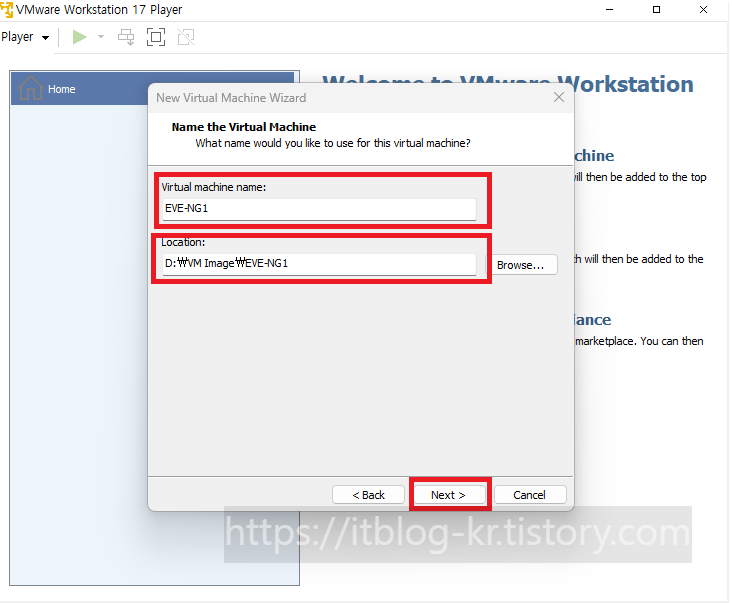This screenshot has height=603, width=732.
Task: Maximize the VMware Player window
Action: tap(656, 9)
